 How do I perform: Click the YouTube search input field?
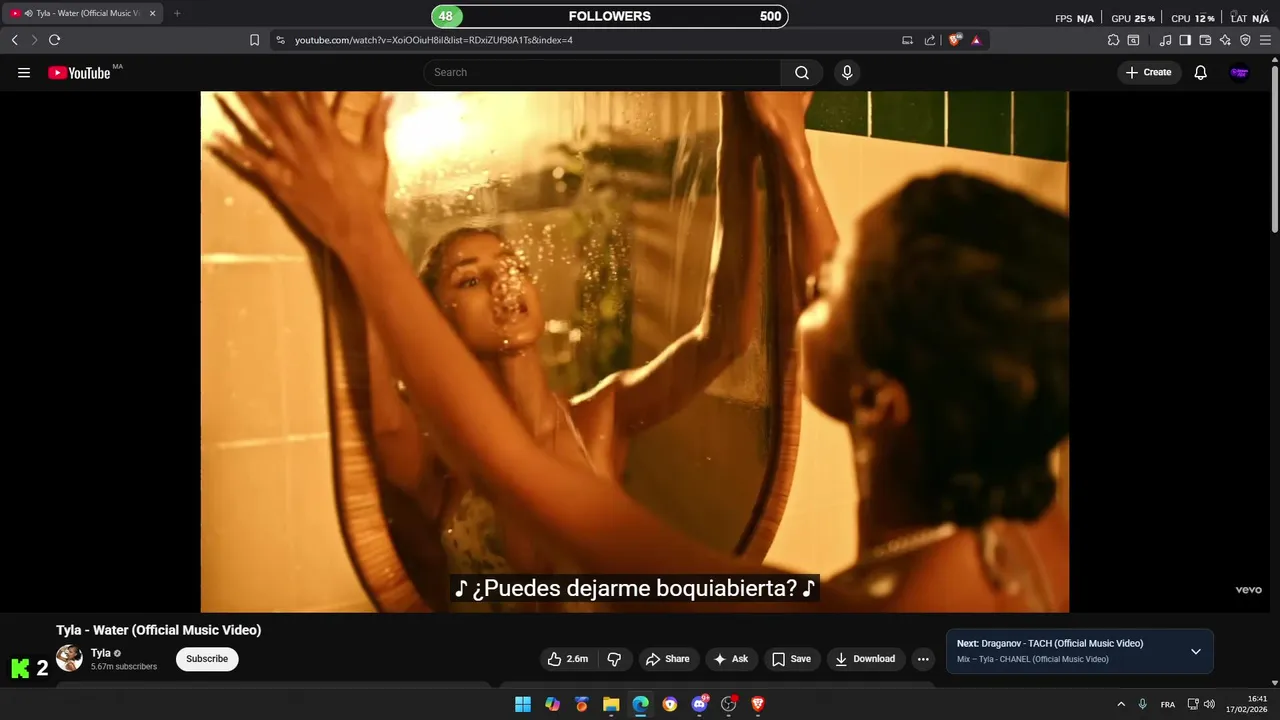click(x=602, y=72)
